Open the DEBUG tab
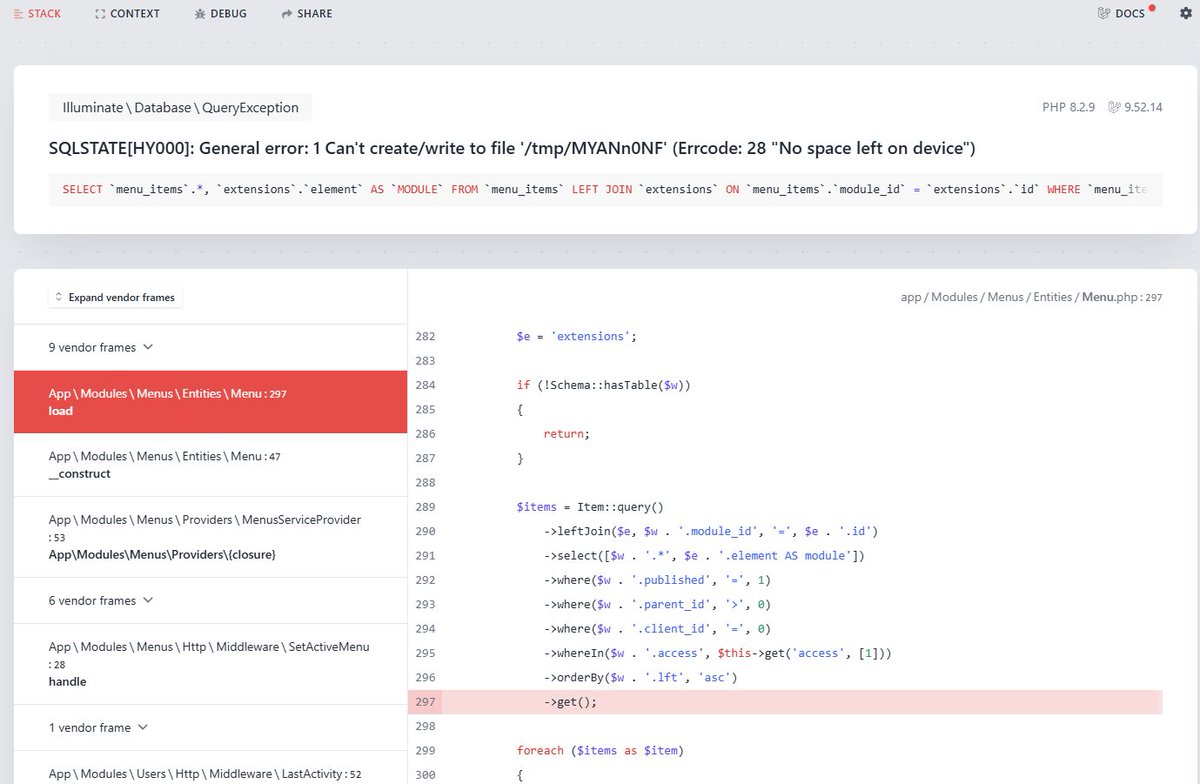The height and width of the screenshot is (784, 1200). tap(220, 14)
